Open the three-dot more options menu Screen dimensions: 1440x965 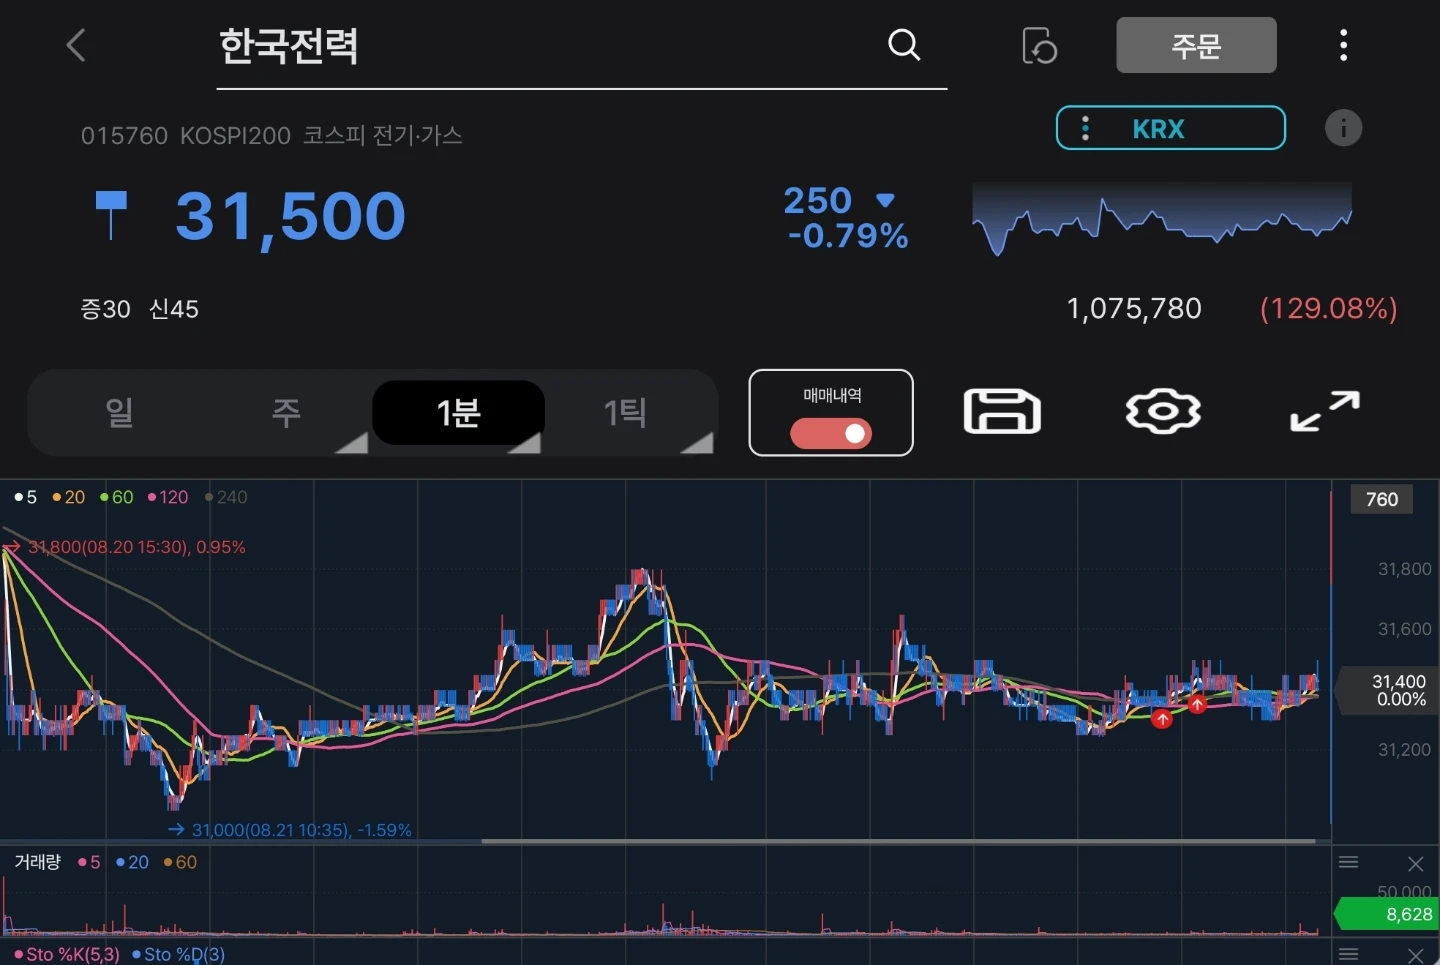point(1343,45)
